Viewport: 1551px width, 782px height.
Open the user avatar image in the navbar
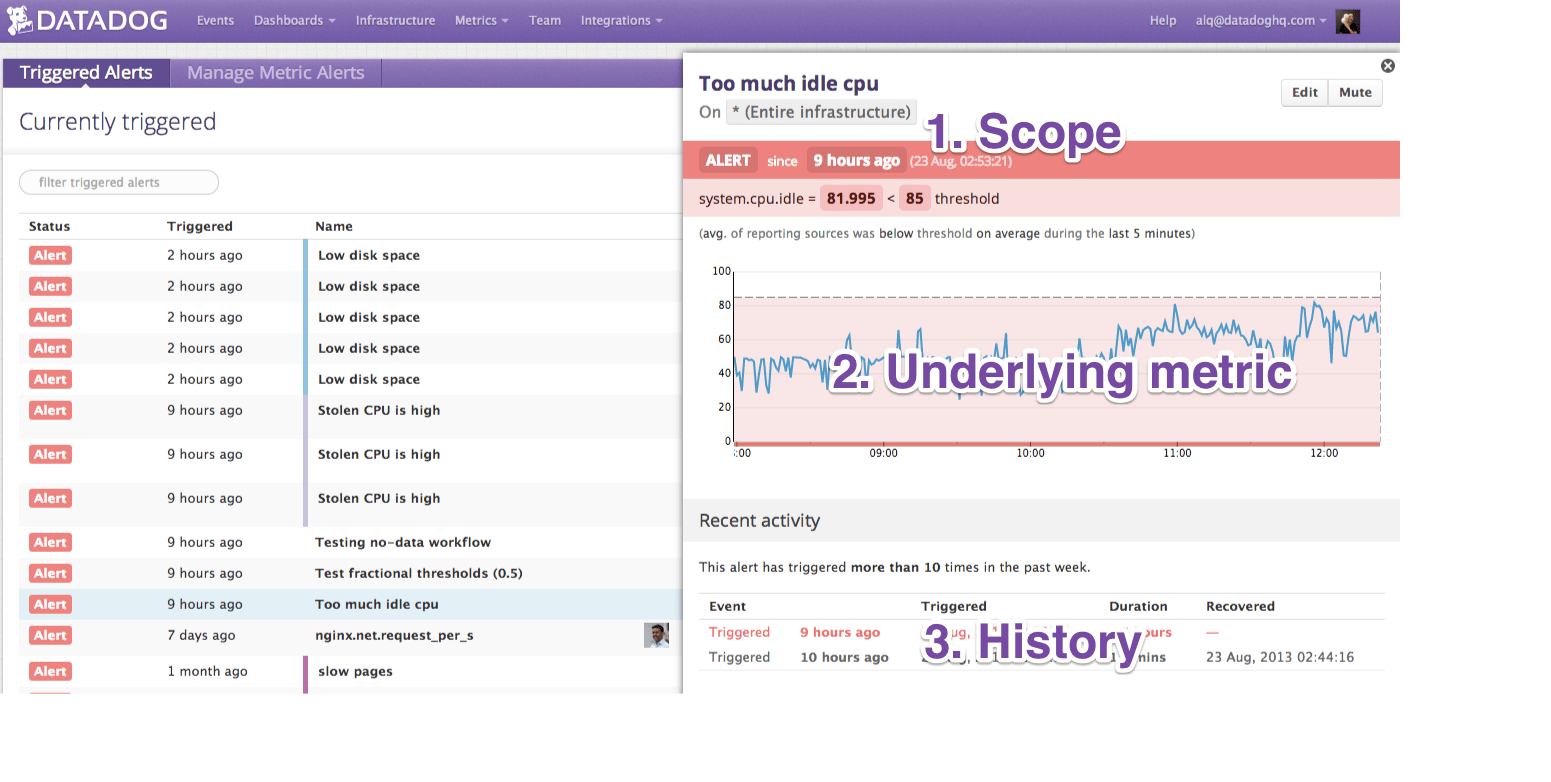pyautogui.click(x=1347, y=20)
